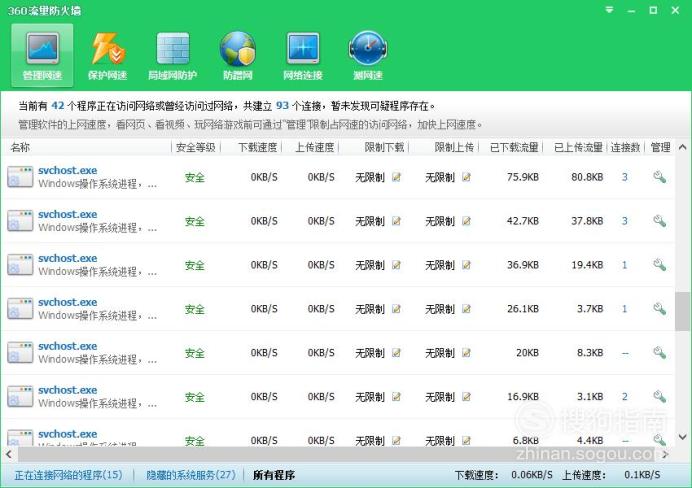The image size is (692, 488).
Task: Select the 安全 rating in the 36.9KB row
Action: pos(195,265)
